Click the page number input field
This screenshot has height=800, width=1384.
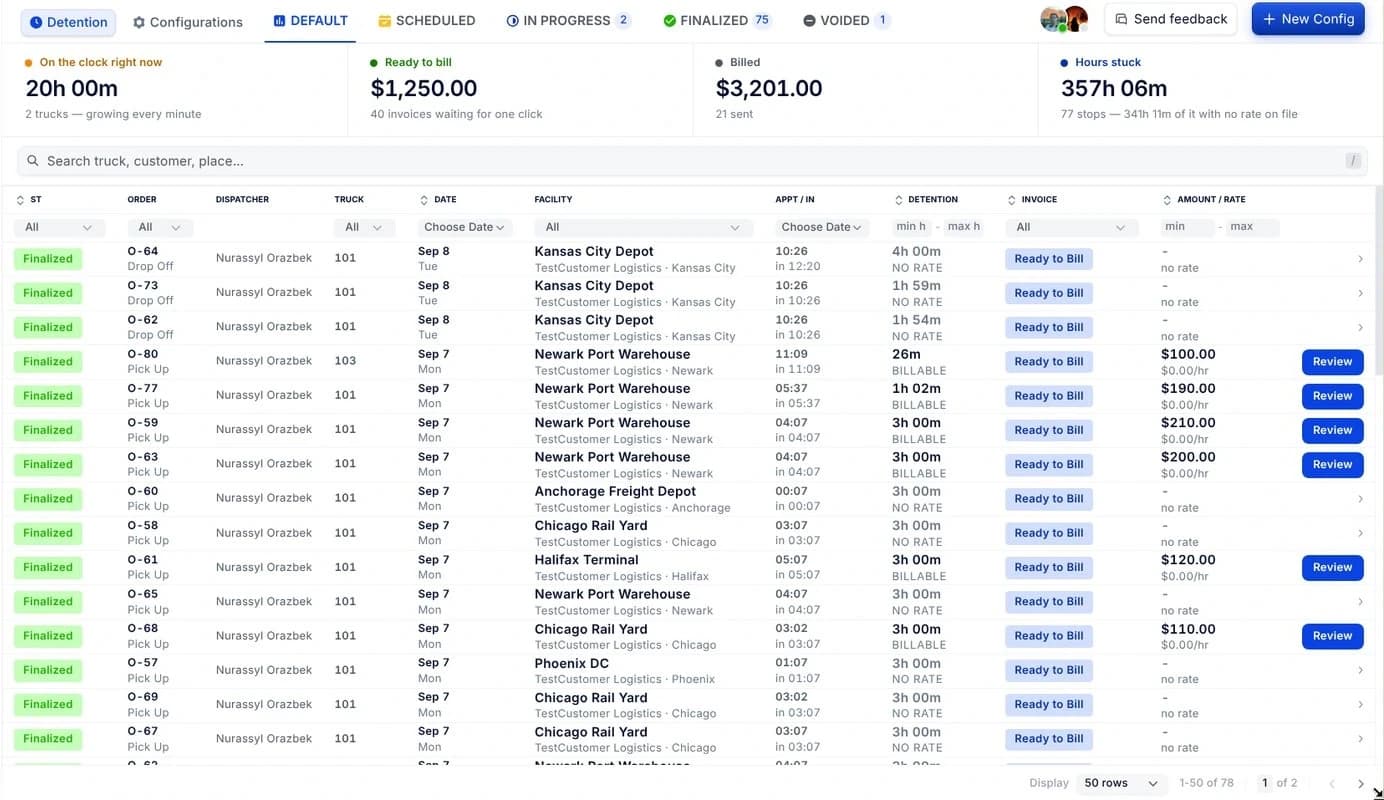coord(1265,783)
